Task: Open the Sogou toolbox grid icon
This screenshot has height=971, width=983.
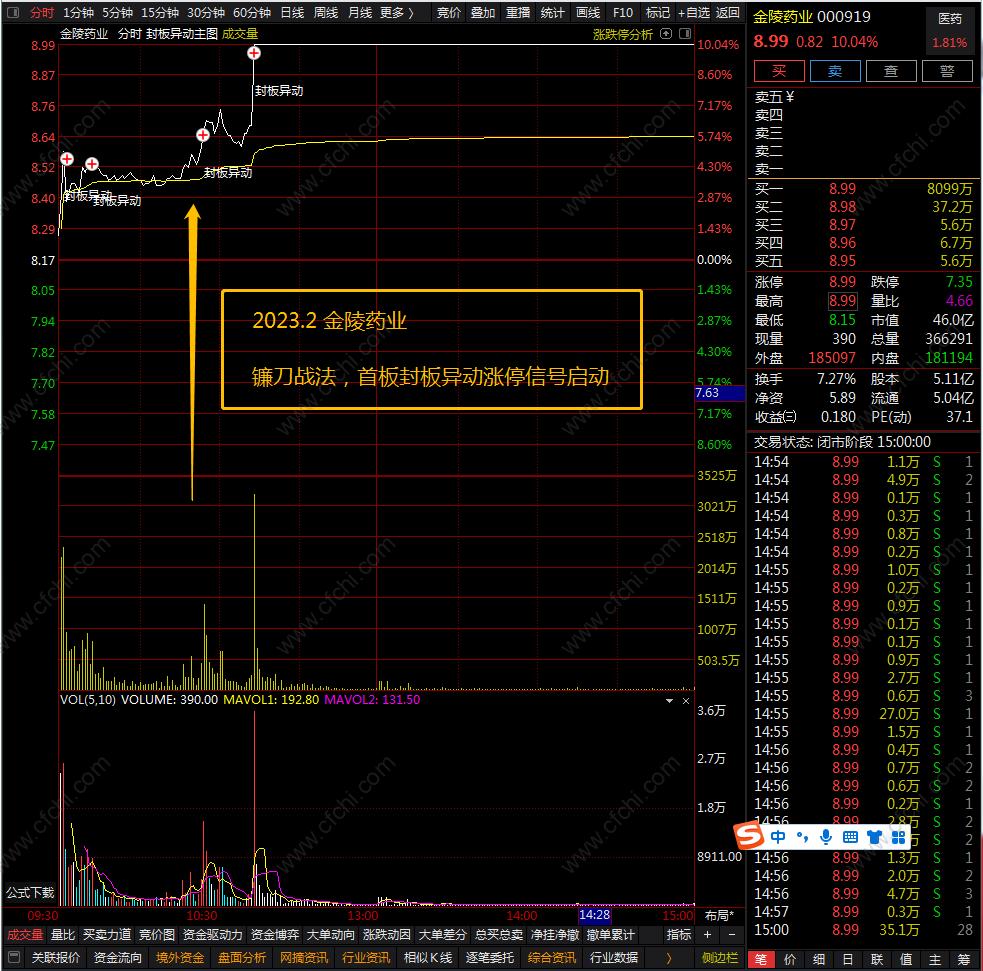Action: [898, 837]
